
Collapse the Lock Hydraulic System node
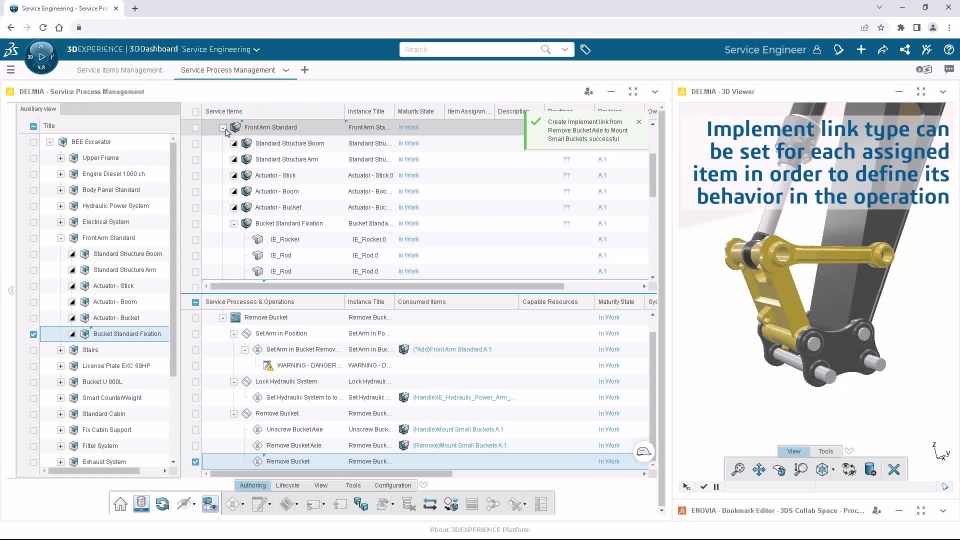pyautogui.click(x=233, y=381)
